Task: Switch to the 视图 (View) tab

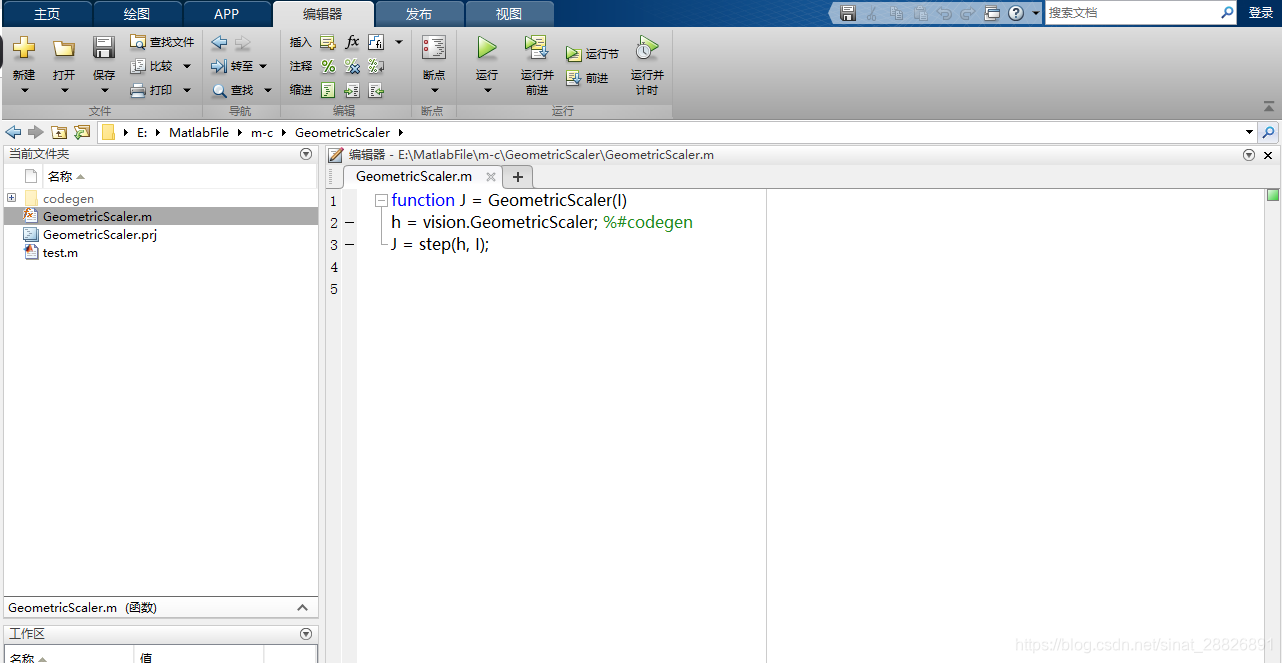Action: (x=509, y=14)
